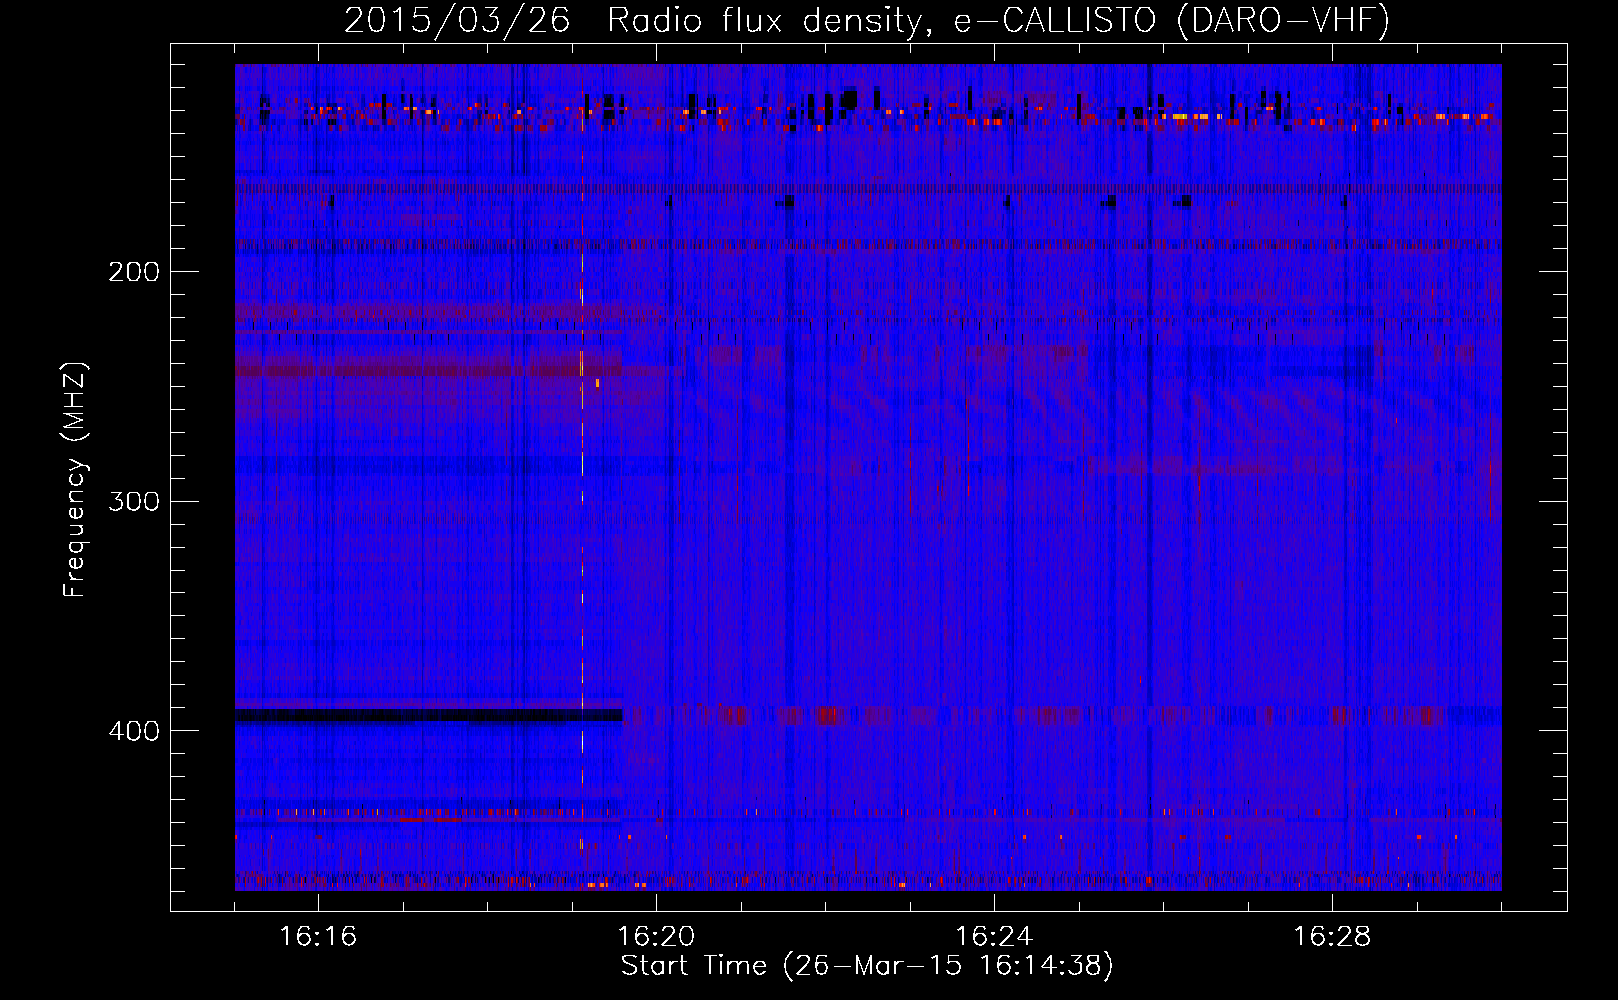This screenshot has width=1618, height=1000.
Task: Click the 16:28 time tick label
Action: (x=1332, y=936)
